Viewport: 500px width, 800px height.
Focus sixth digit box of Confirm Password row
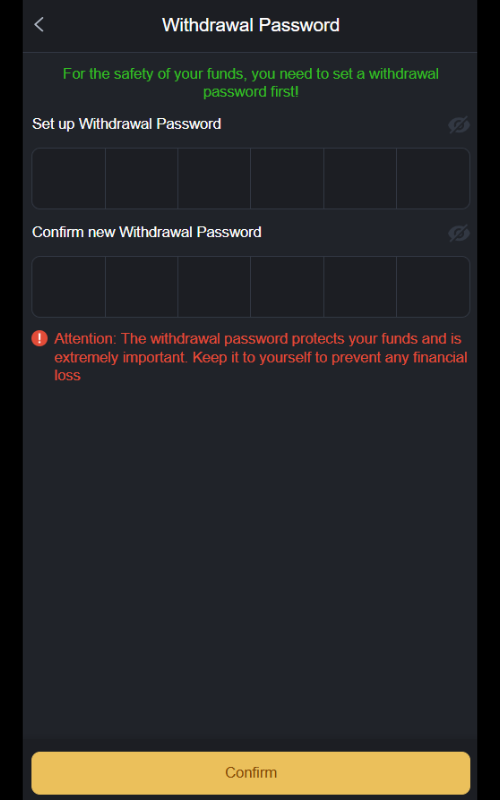433,287
